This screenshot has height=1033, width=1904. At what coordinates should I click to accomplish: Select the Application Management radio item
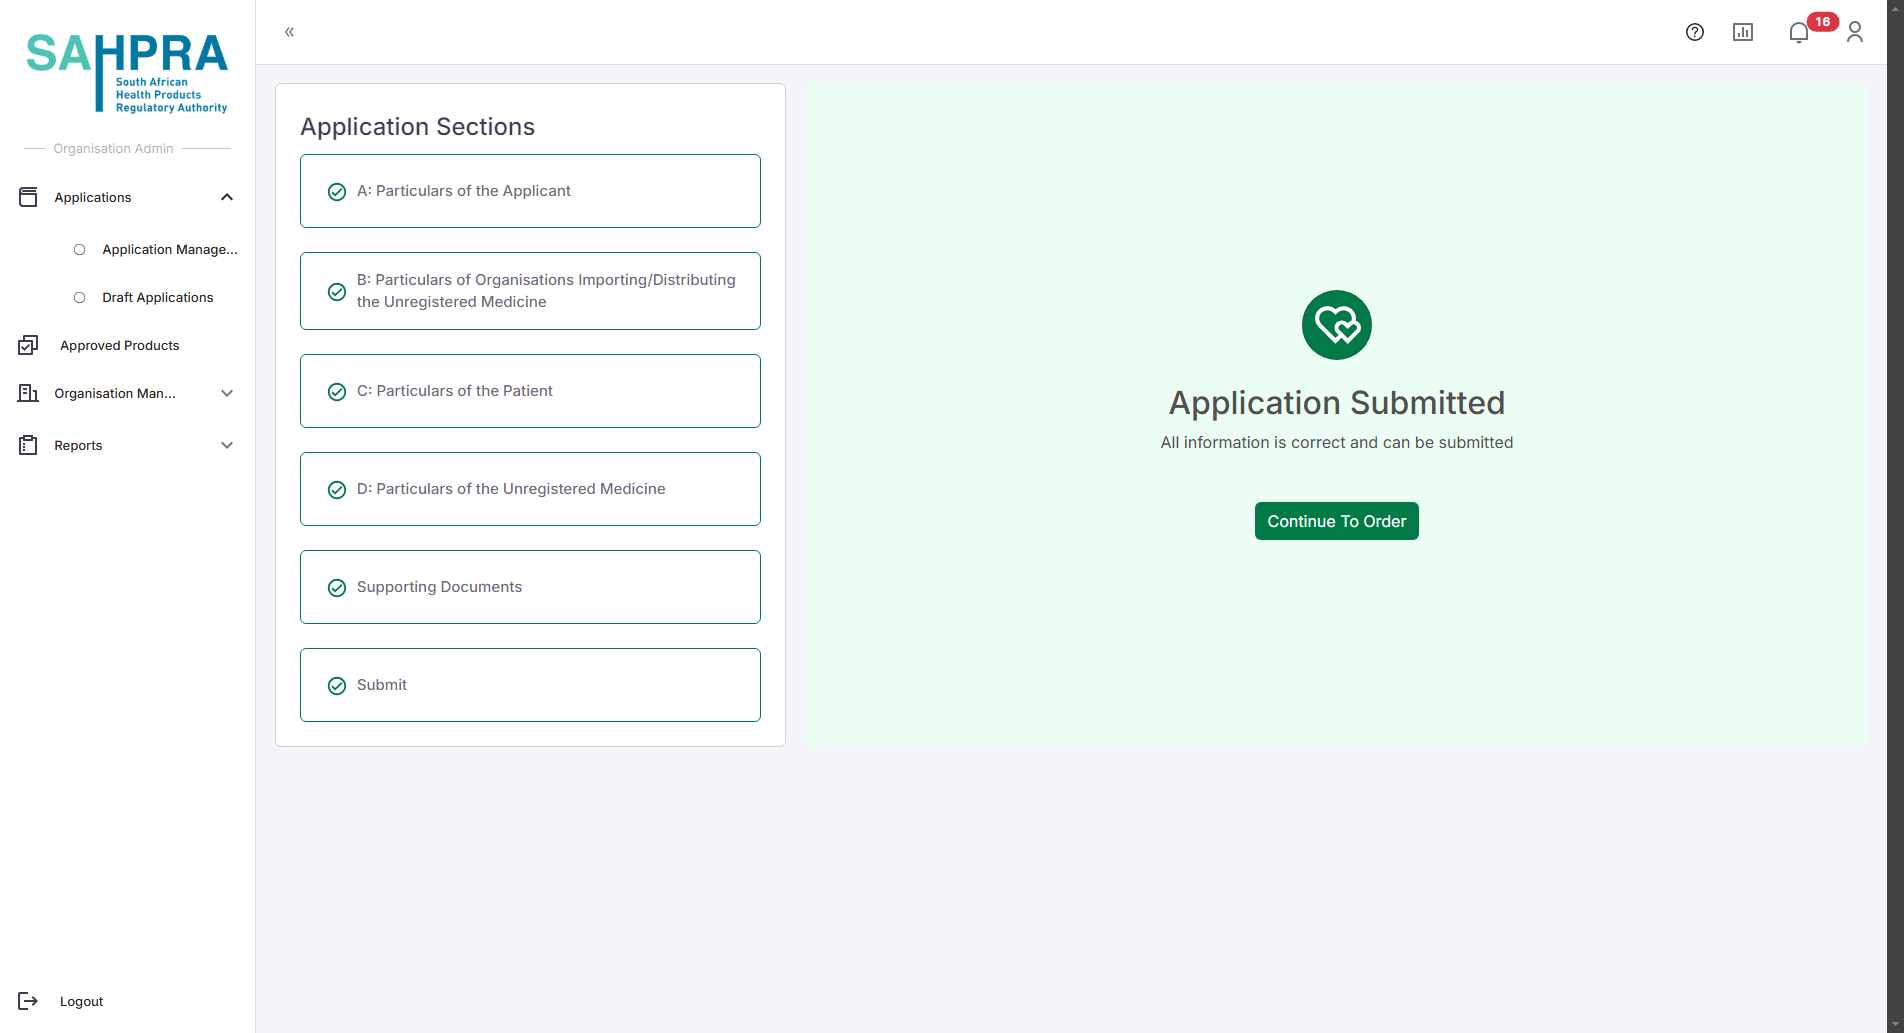(80, 250)
